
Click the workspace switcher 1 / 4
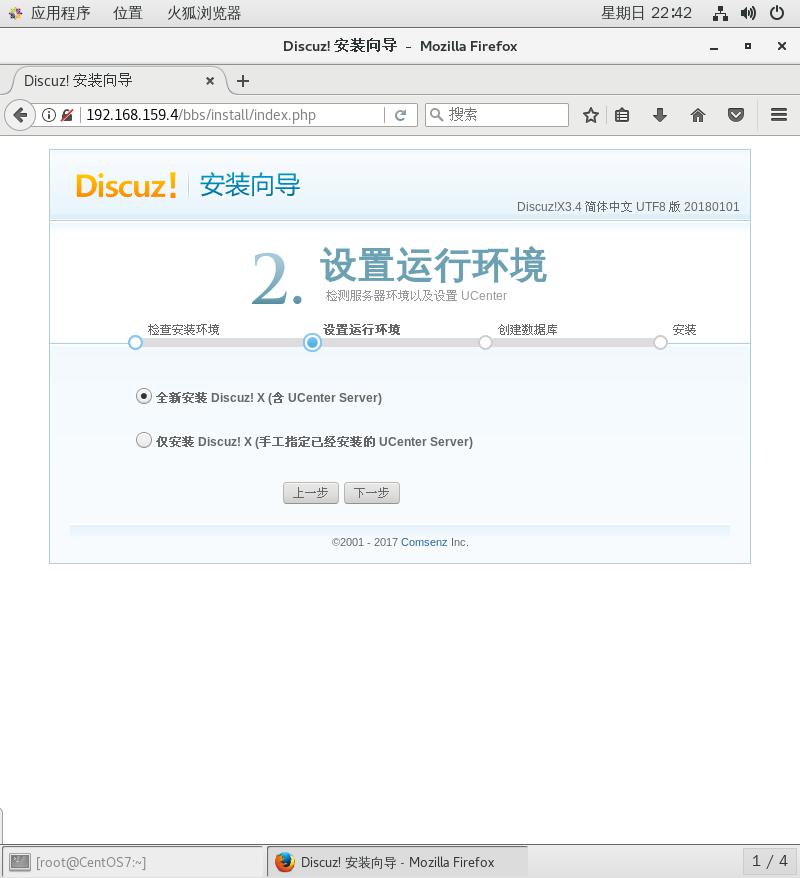pyautogui.click(x=769, y=861)
